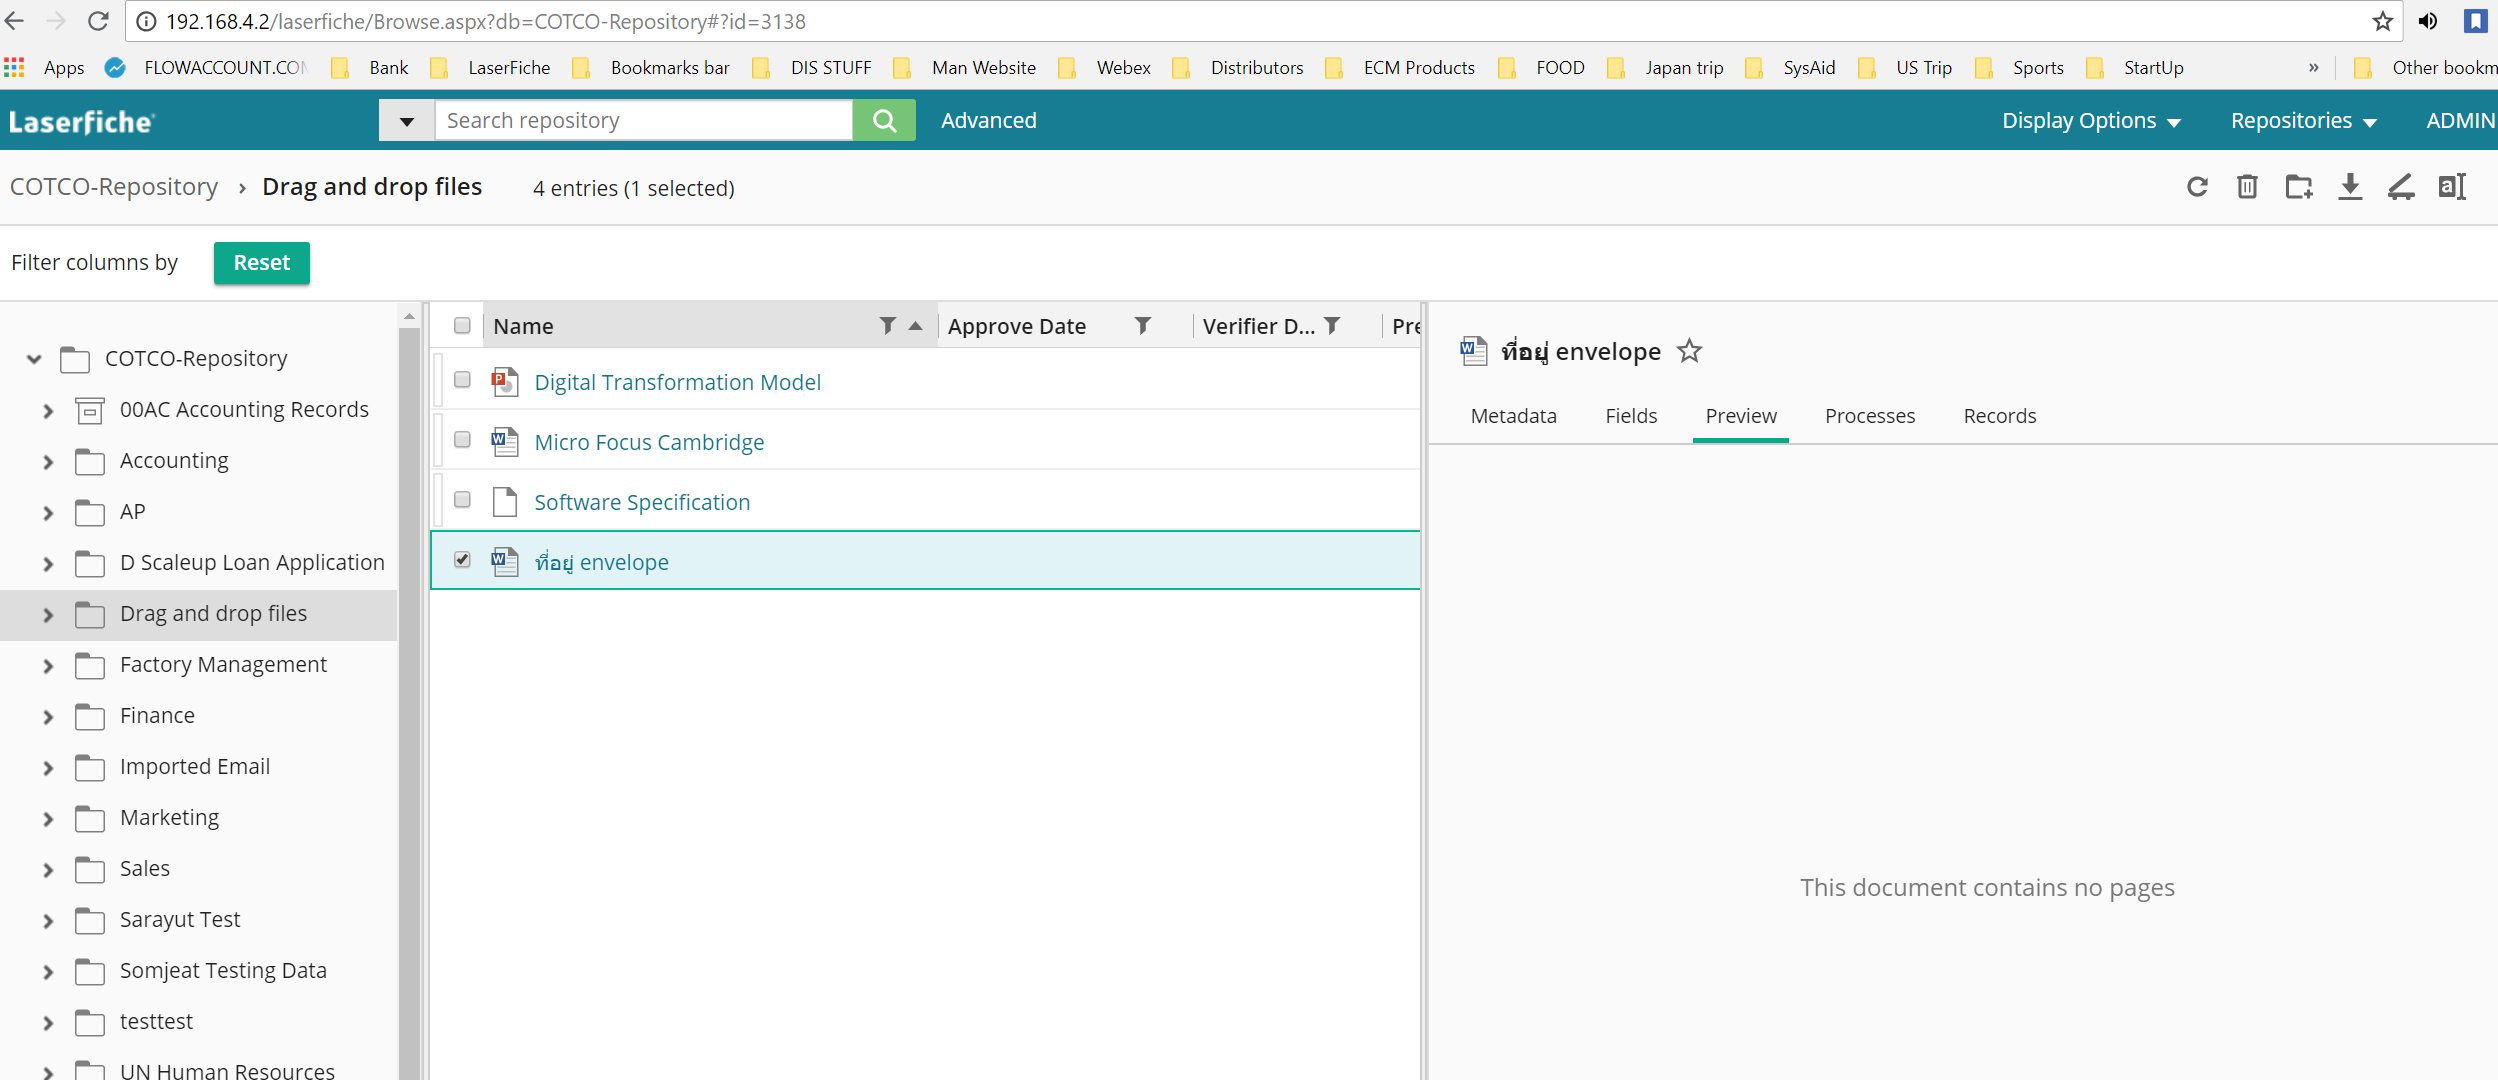Image resolution: width=2498 pixels, height=1080 pixels.
Task: Click the refresh icon in folder toolbar
Action: click(2196, 187)
